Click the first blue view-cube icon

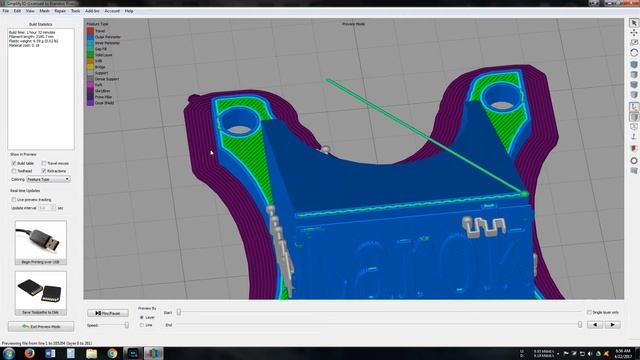634,64
